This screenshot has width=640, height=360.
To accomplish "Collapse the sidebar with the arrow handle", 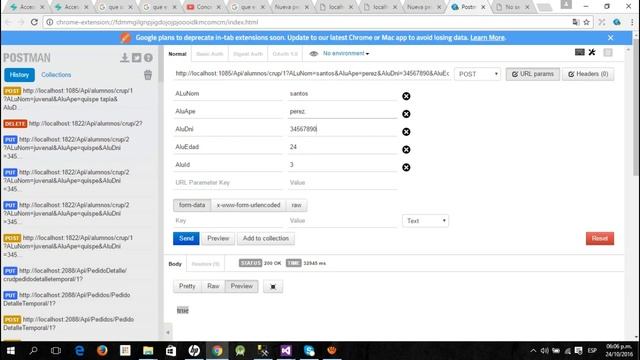I will tap(168, 332).
